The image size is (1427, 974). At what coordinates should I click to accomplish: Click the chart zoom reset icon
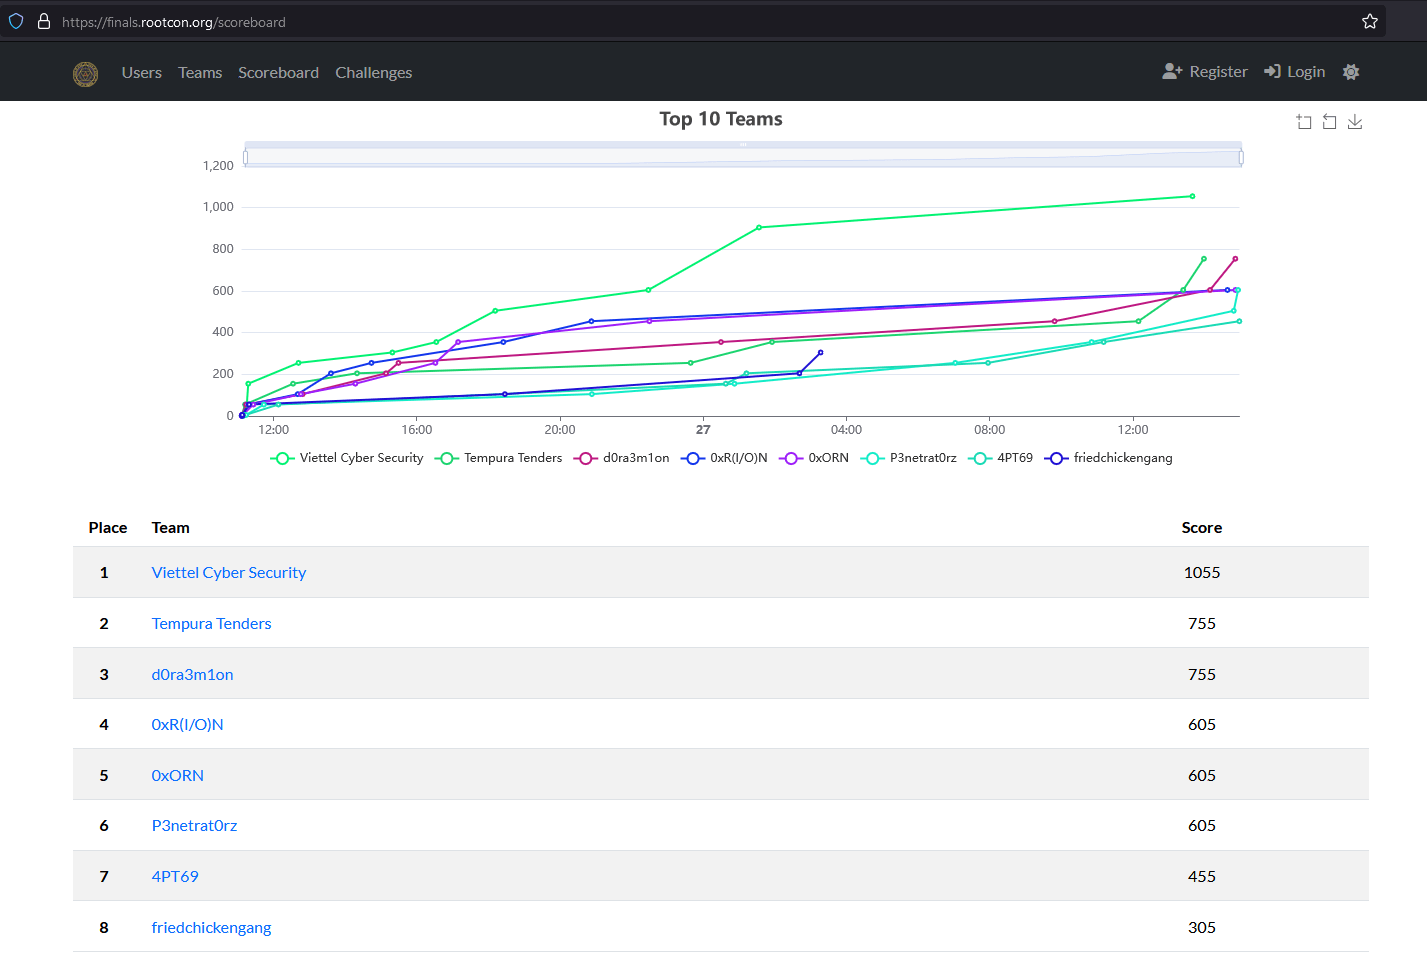pos(1330,122)
